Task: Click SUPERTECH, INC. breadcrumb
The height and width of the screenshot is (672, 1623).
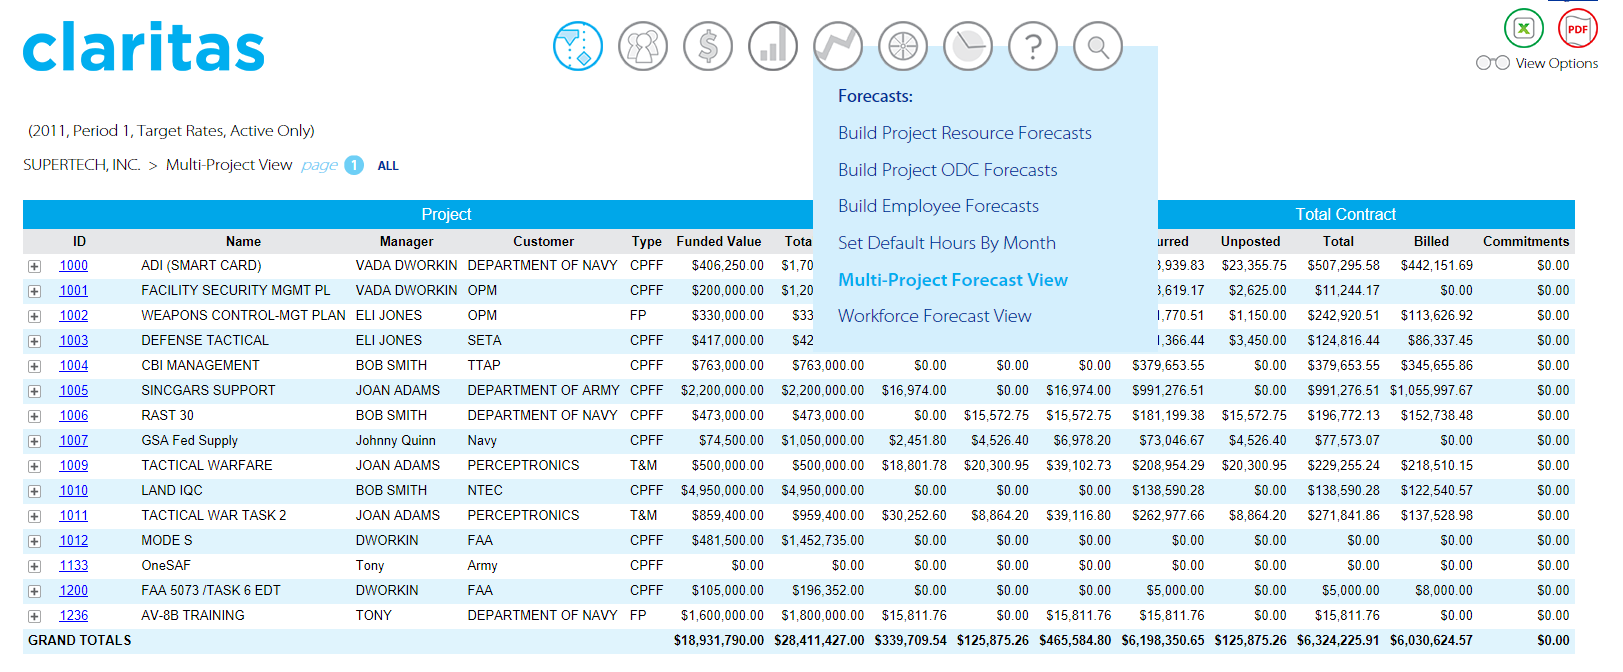Action: pyautogui.click(x=82, y=165)
